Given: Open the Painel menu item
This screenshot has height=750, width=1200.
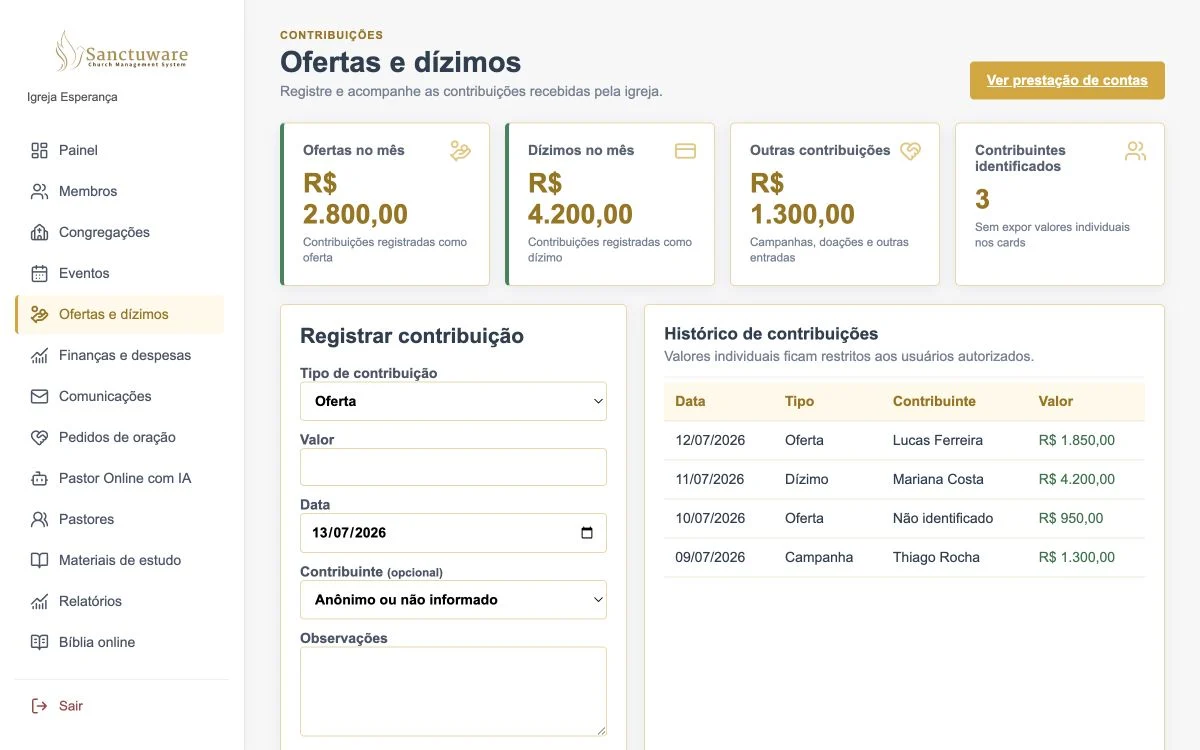Looking at the screenshot, I should (119, 150).
